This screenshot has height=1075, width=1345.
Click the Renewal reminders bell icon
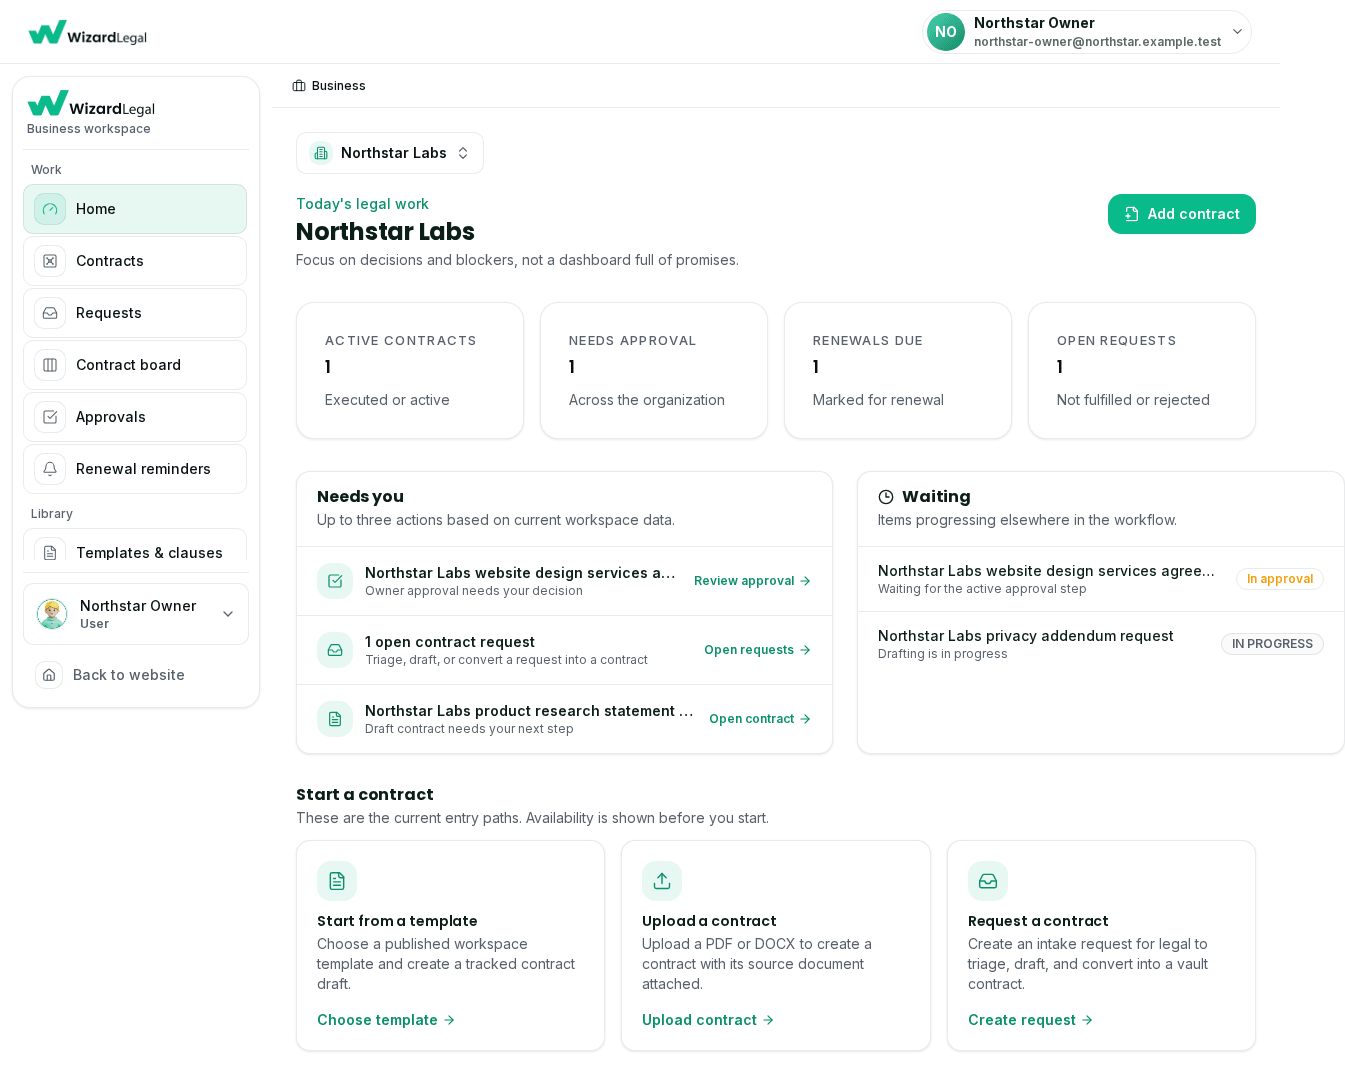tap(50, 469)
